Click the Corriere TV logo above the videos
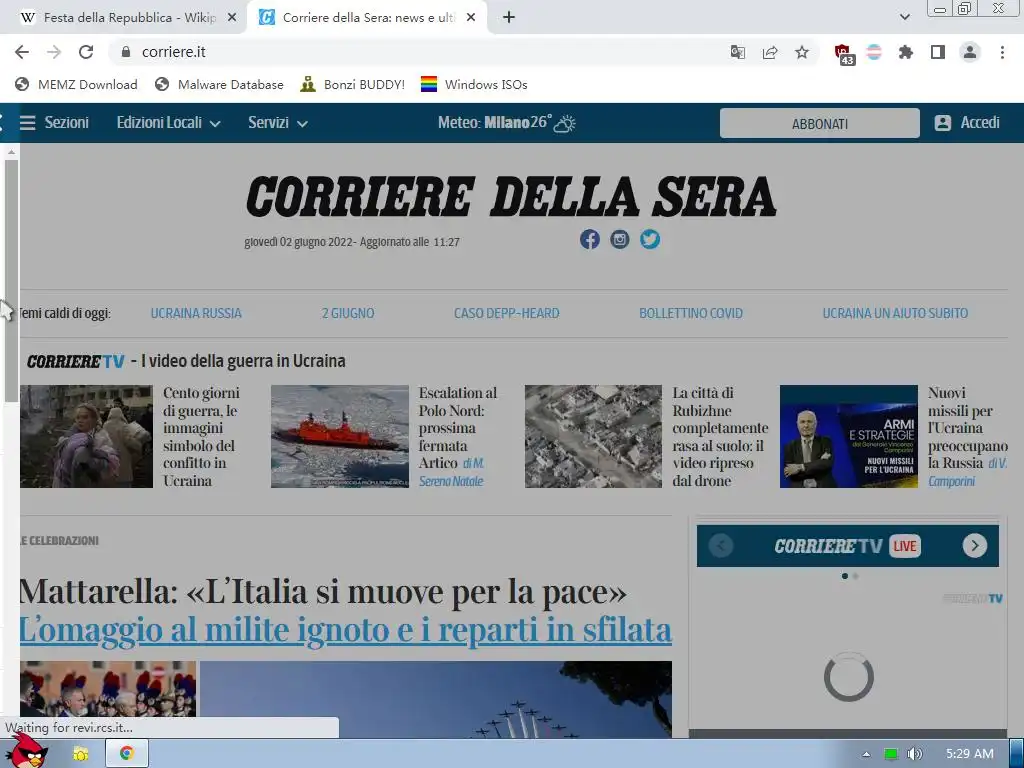The image size is (1024, 768). 75,361
